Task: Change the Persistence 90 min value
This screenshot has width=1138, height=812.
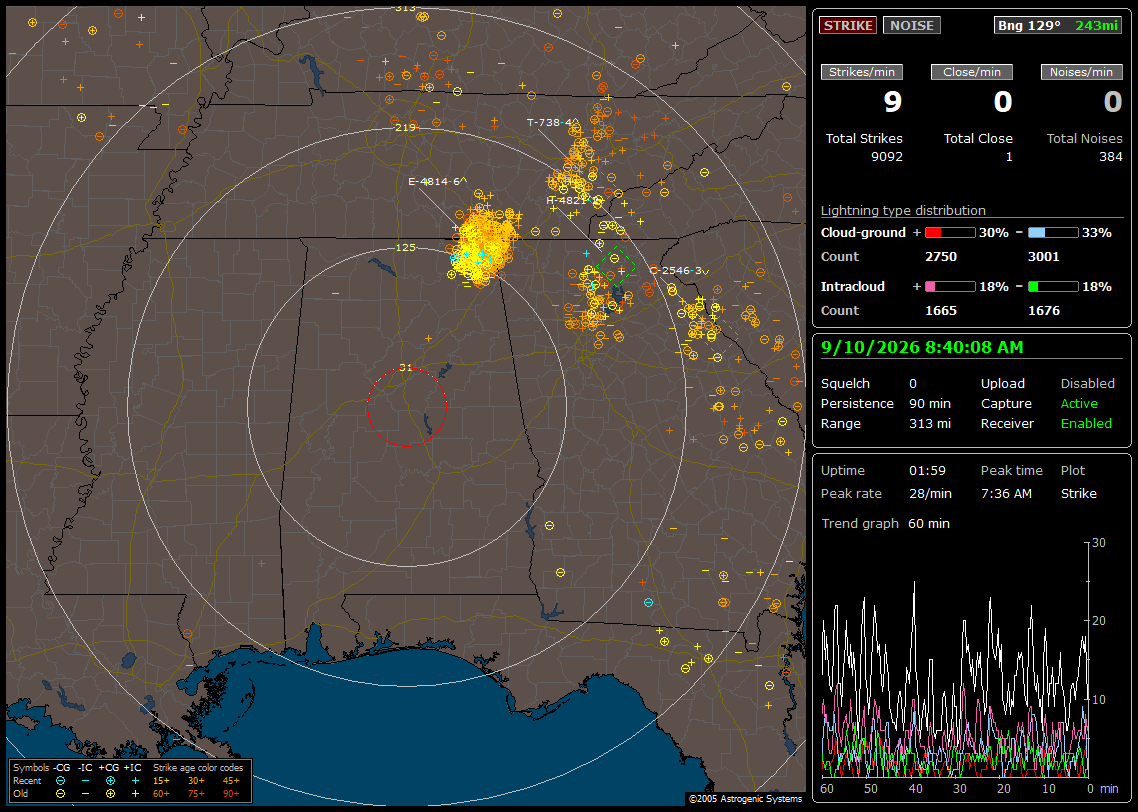Action: pos(930,403)
